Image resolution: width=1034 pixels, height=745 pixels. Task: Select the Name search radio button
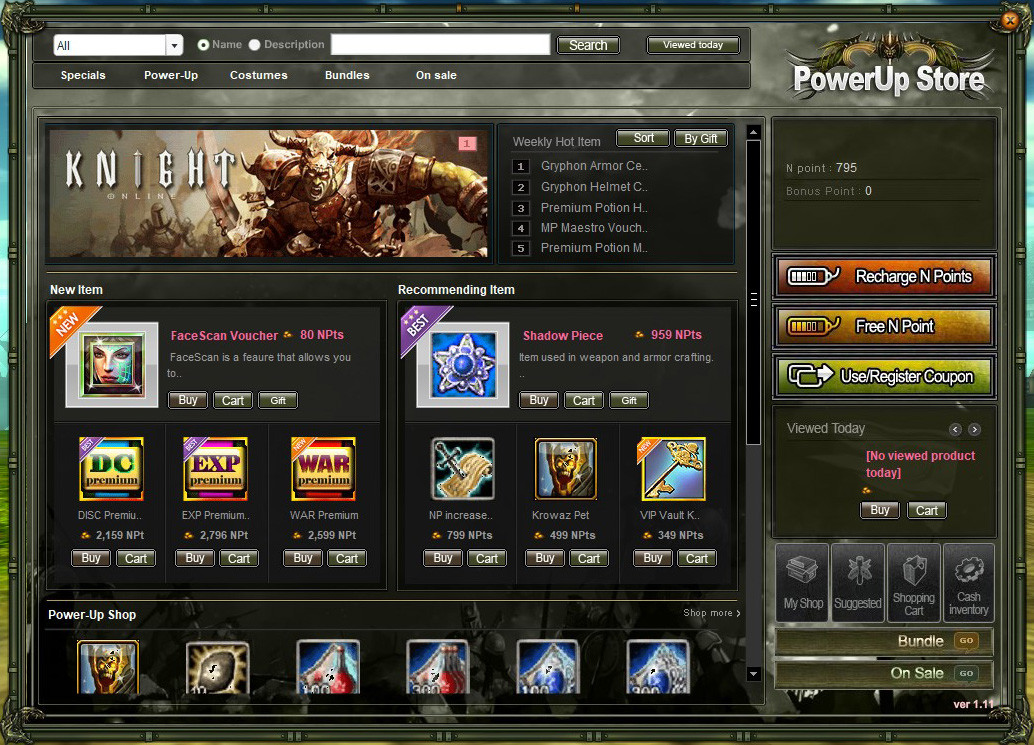(x=203, y=45)
